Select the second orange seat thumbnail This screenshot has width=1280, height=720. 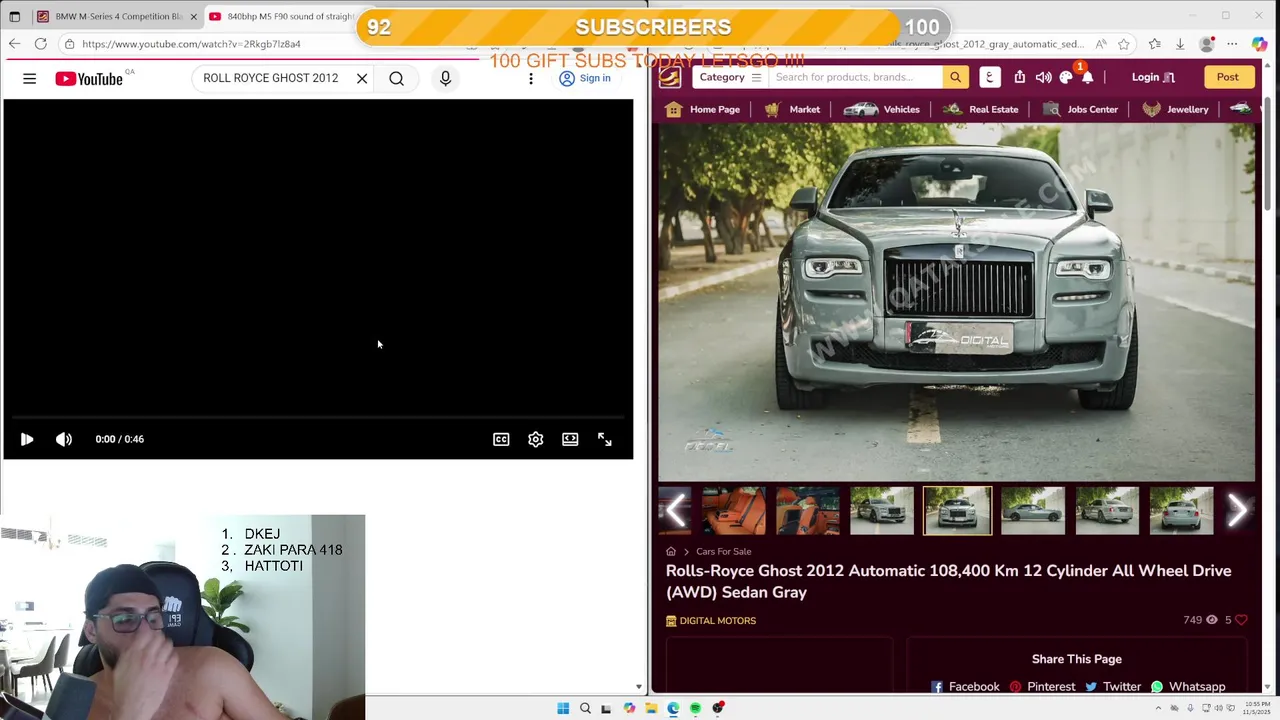click(x=808, y=510)
